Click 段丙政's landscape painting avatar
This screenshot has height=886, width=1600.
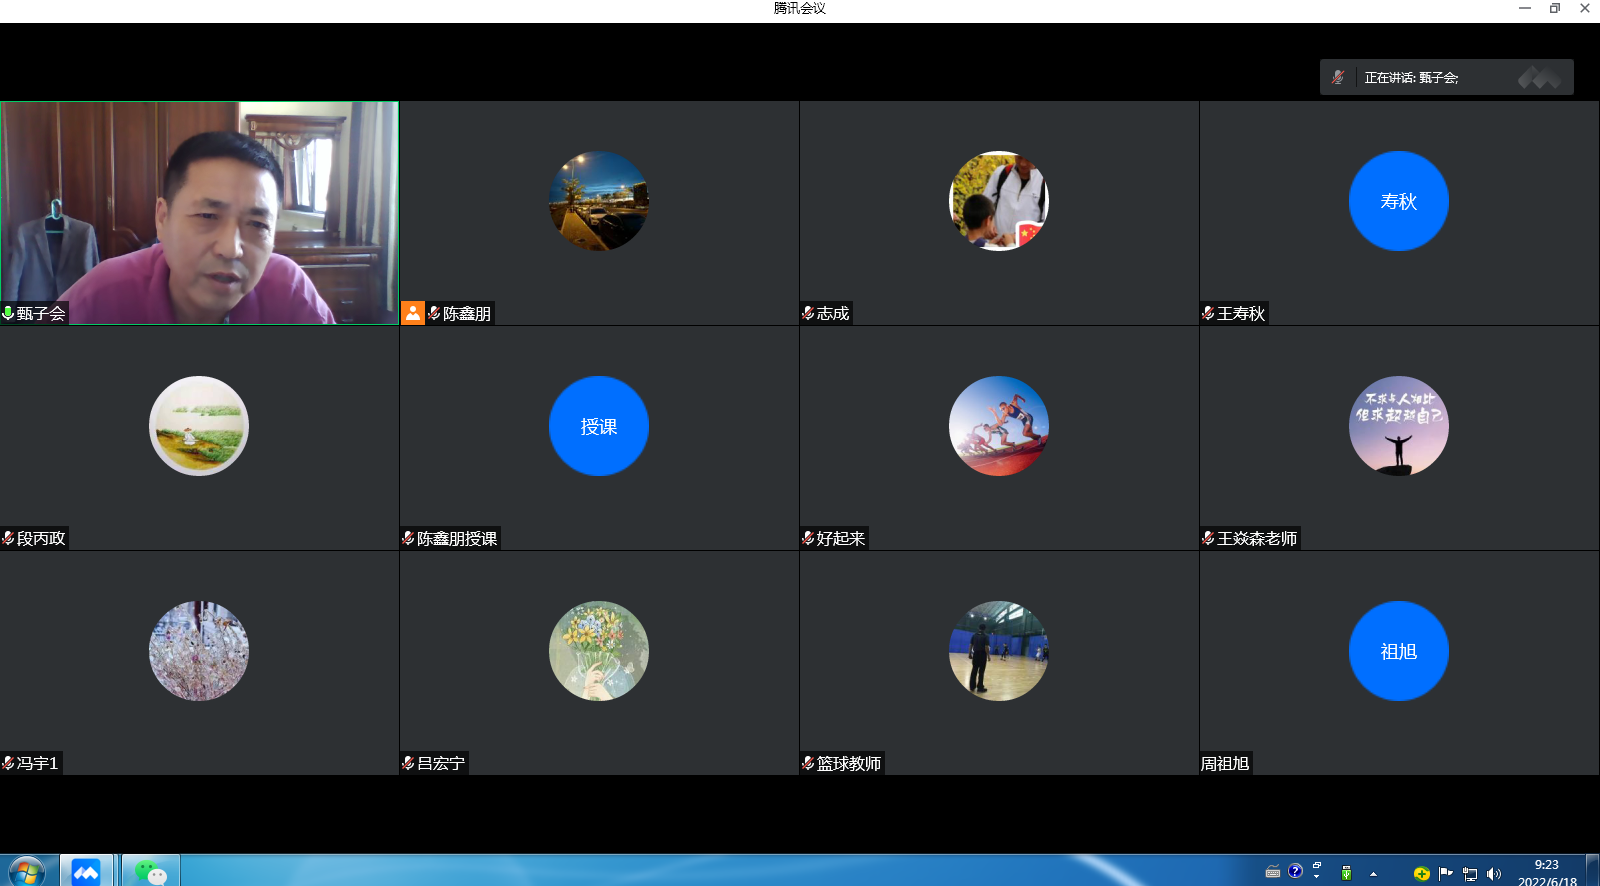pyautogui.click(x=199, y=426)
